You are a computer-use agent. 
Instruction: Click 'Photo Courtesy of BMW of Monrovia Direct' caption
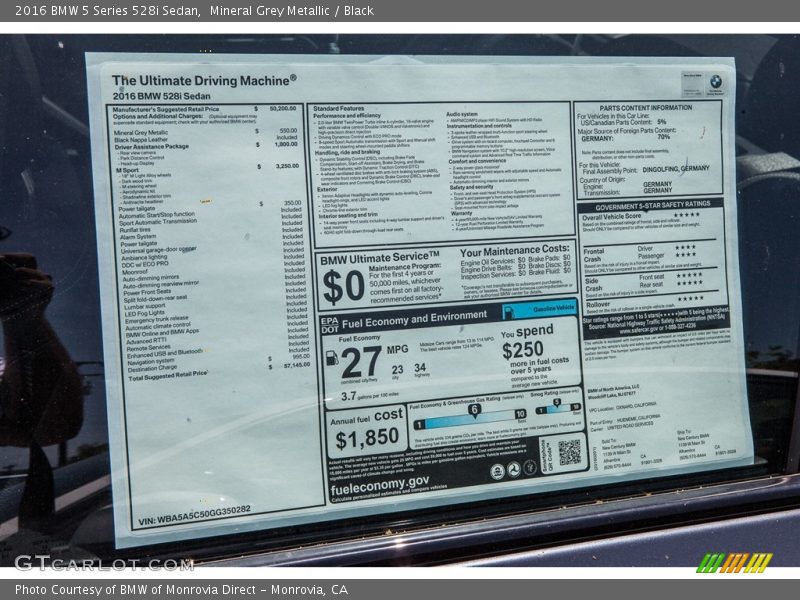click(x=182, y=589)
